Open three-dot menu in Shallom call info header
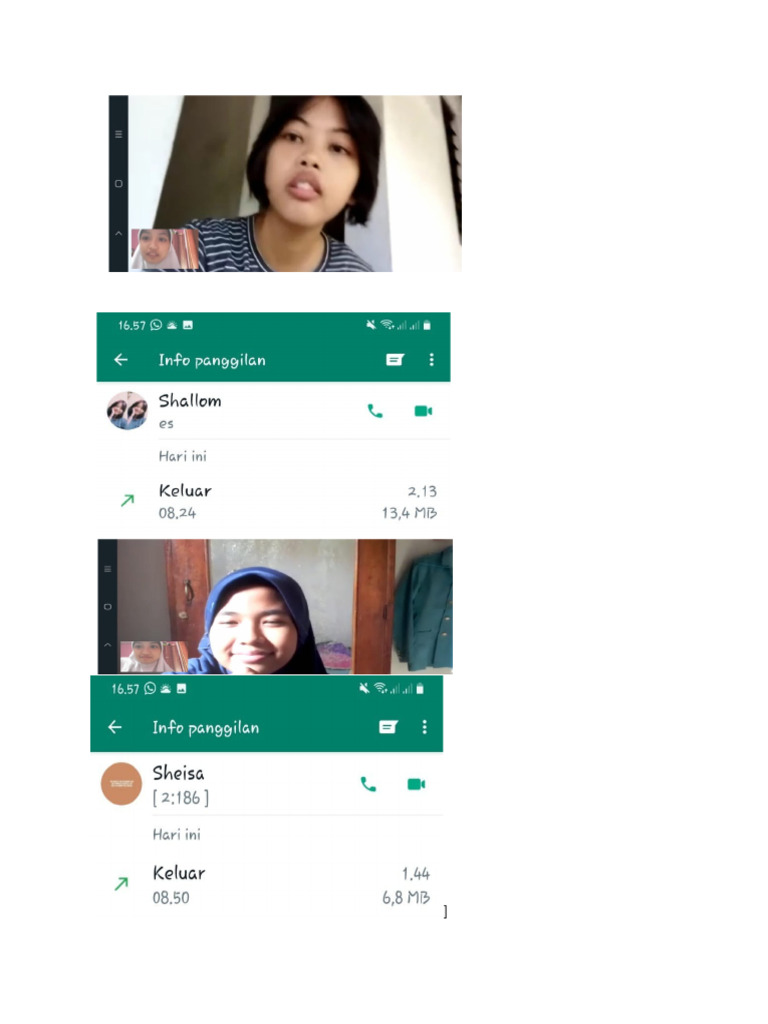 pos(431,360)
